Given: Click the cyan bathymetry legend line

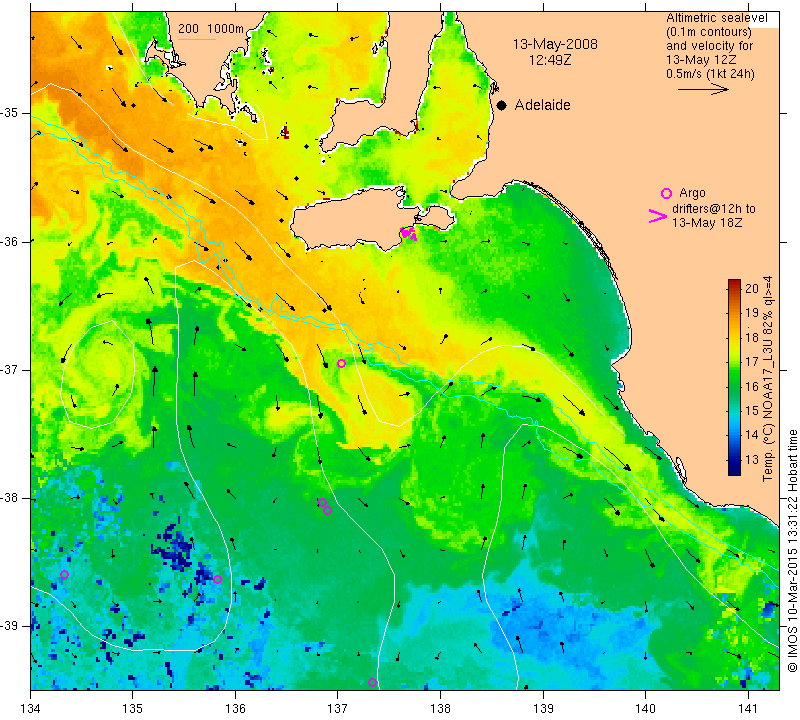Looking at the screenshot, I should pos(197,39).
